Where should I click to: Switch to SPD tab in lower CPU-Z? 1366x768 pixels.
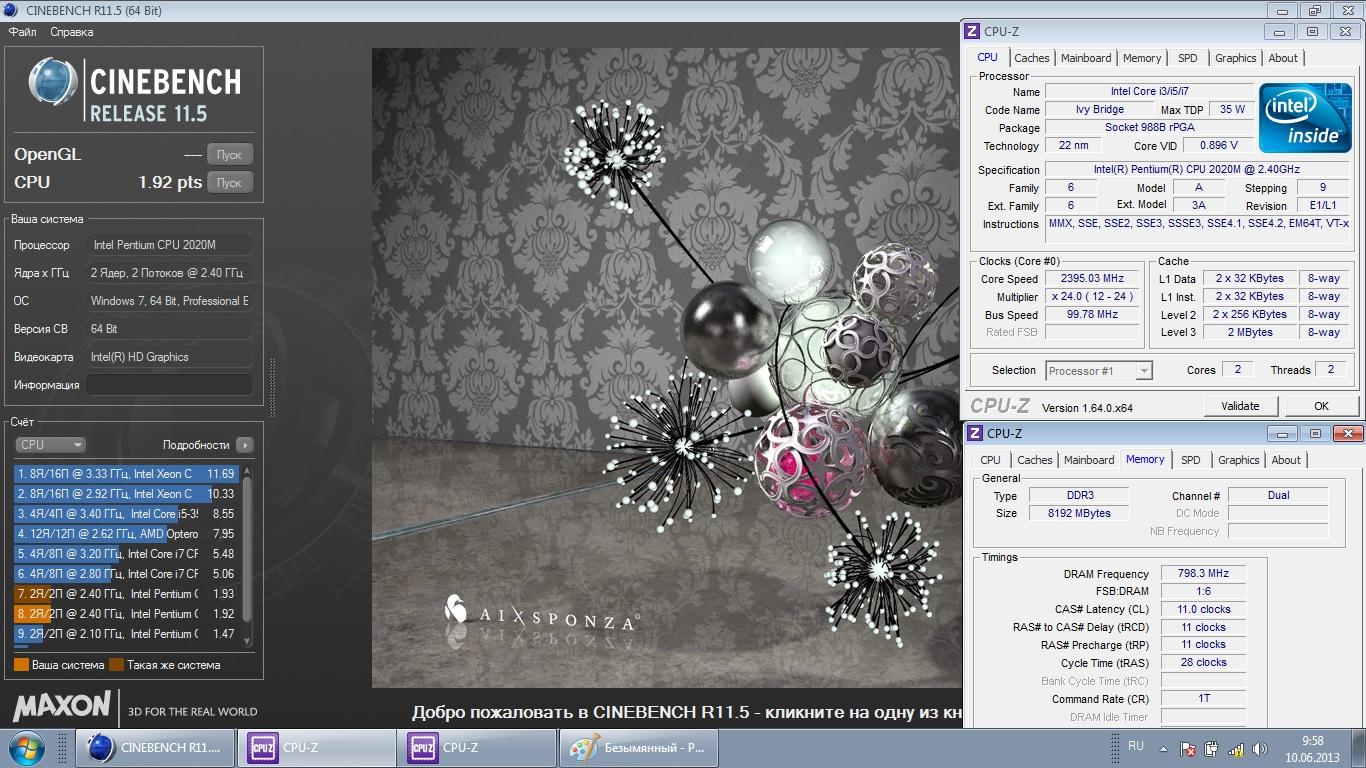pos(1190,460)
